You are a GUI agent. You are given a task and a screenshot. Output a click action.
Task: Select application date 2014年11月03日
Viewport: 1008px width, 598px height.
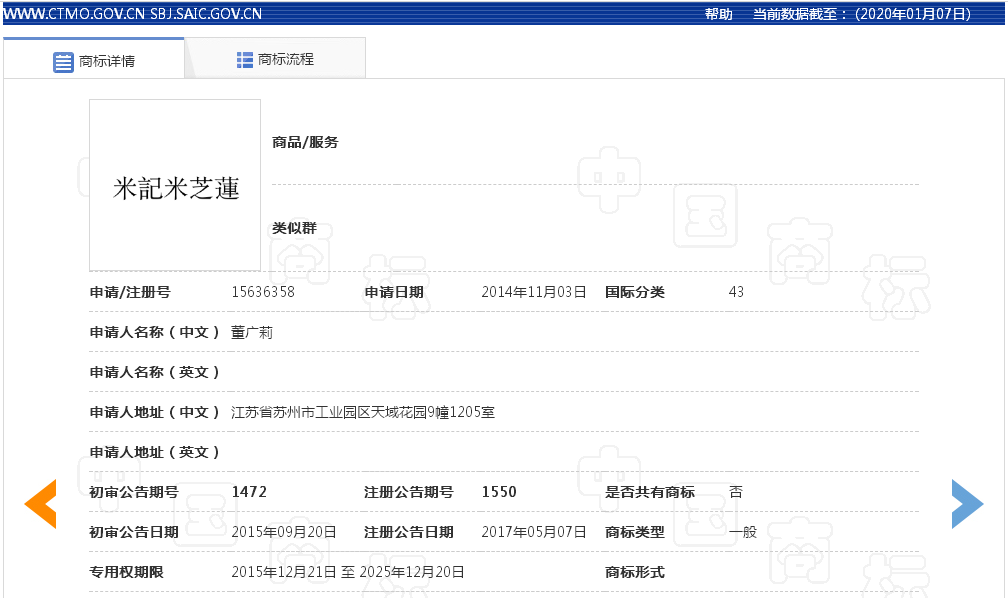534,292
